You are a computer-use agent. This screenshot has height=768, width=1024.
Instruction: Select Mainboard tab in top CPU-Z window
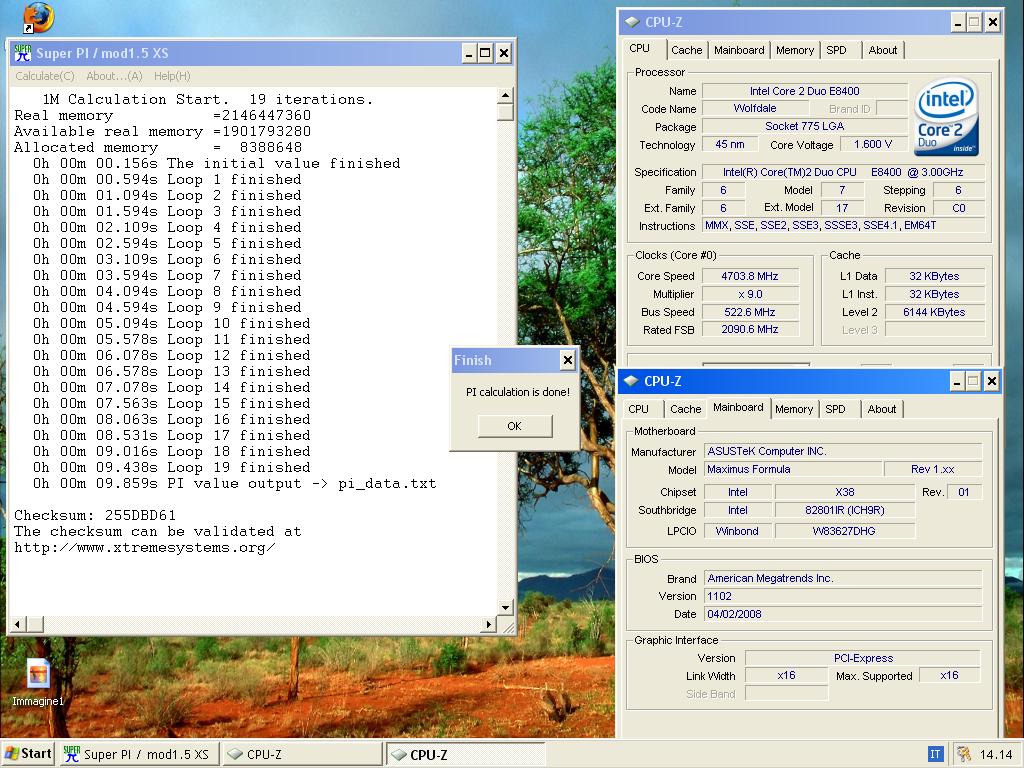(739, 50)
